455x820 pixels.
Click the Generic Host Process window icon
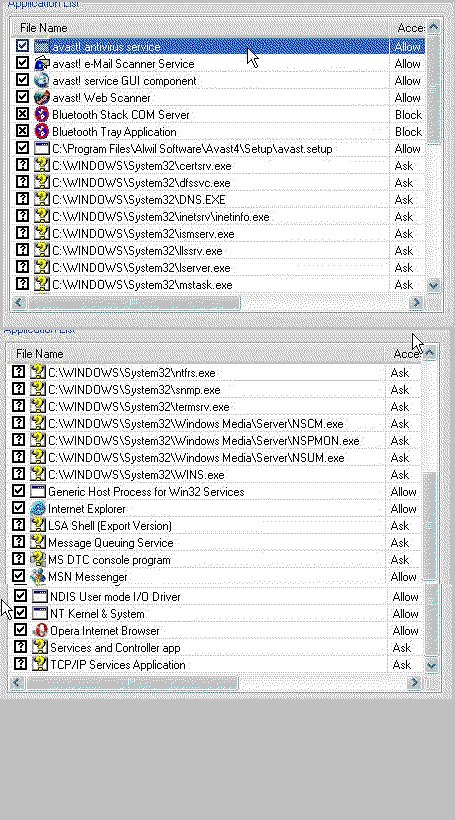[x=38, y=492]
